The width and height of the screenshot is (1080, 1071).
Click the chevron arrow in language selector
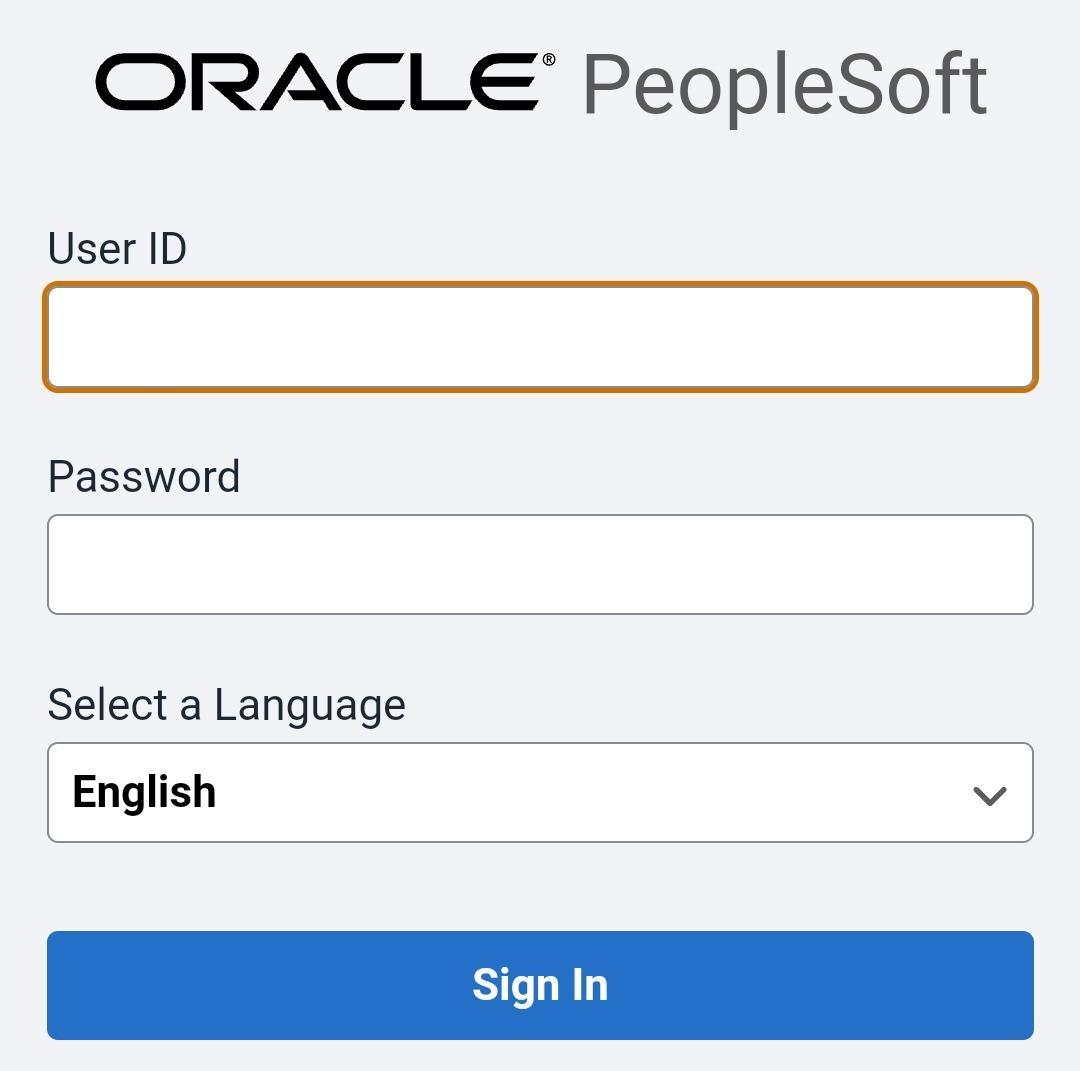(x=989, y=795)
